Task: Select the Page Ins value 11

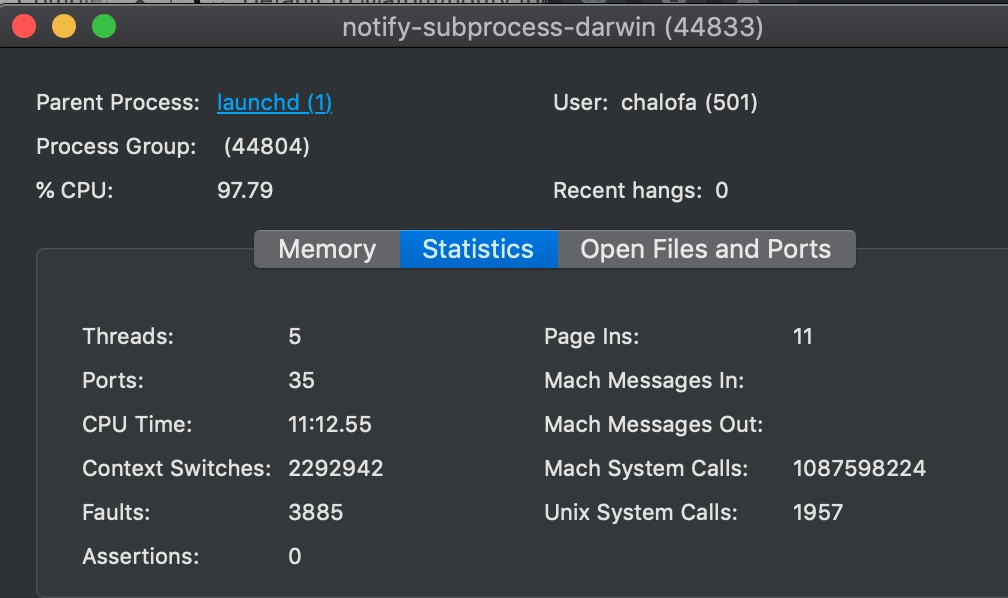Action: 803,336
